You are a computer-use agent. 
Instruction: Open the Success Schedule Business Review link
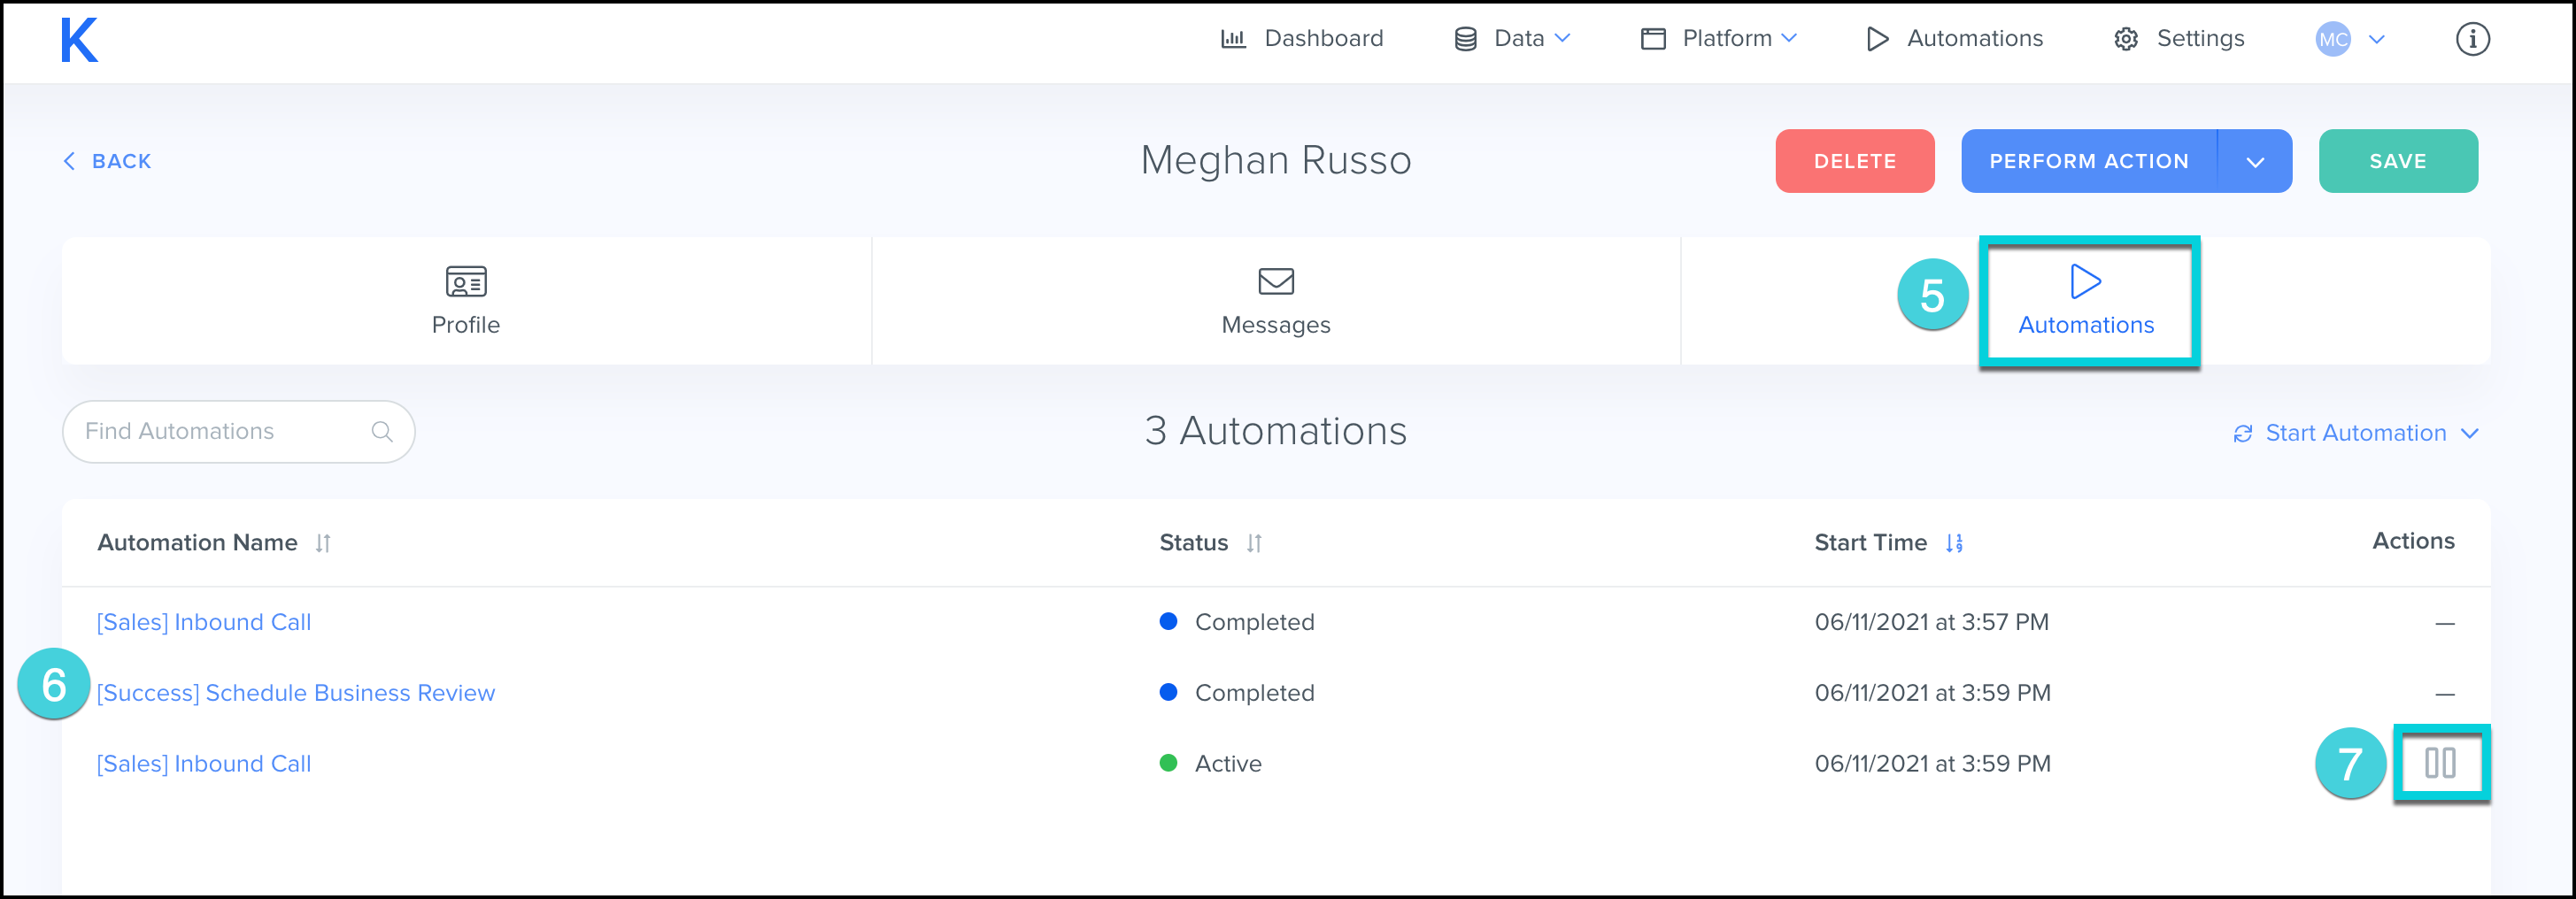[x=296, y=693]
